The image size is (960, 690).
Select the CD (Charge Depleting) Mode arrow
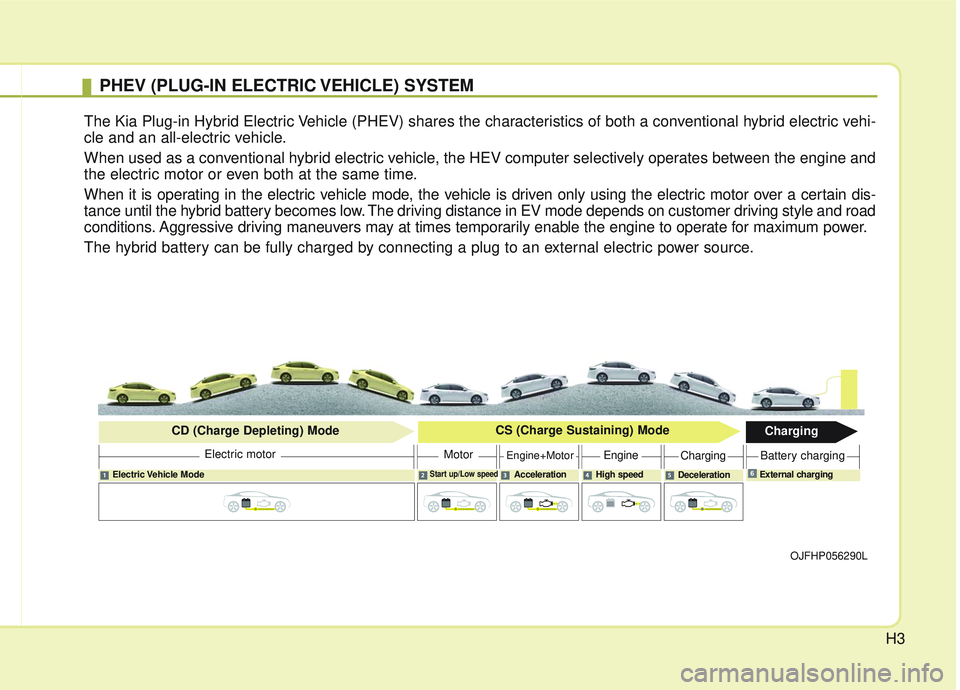(x=253, y=431)
